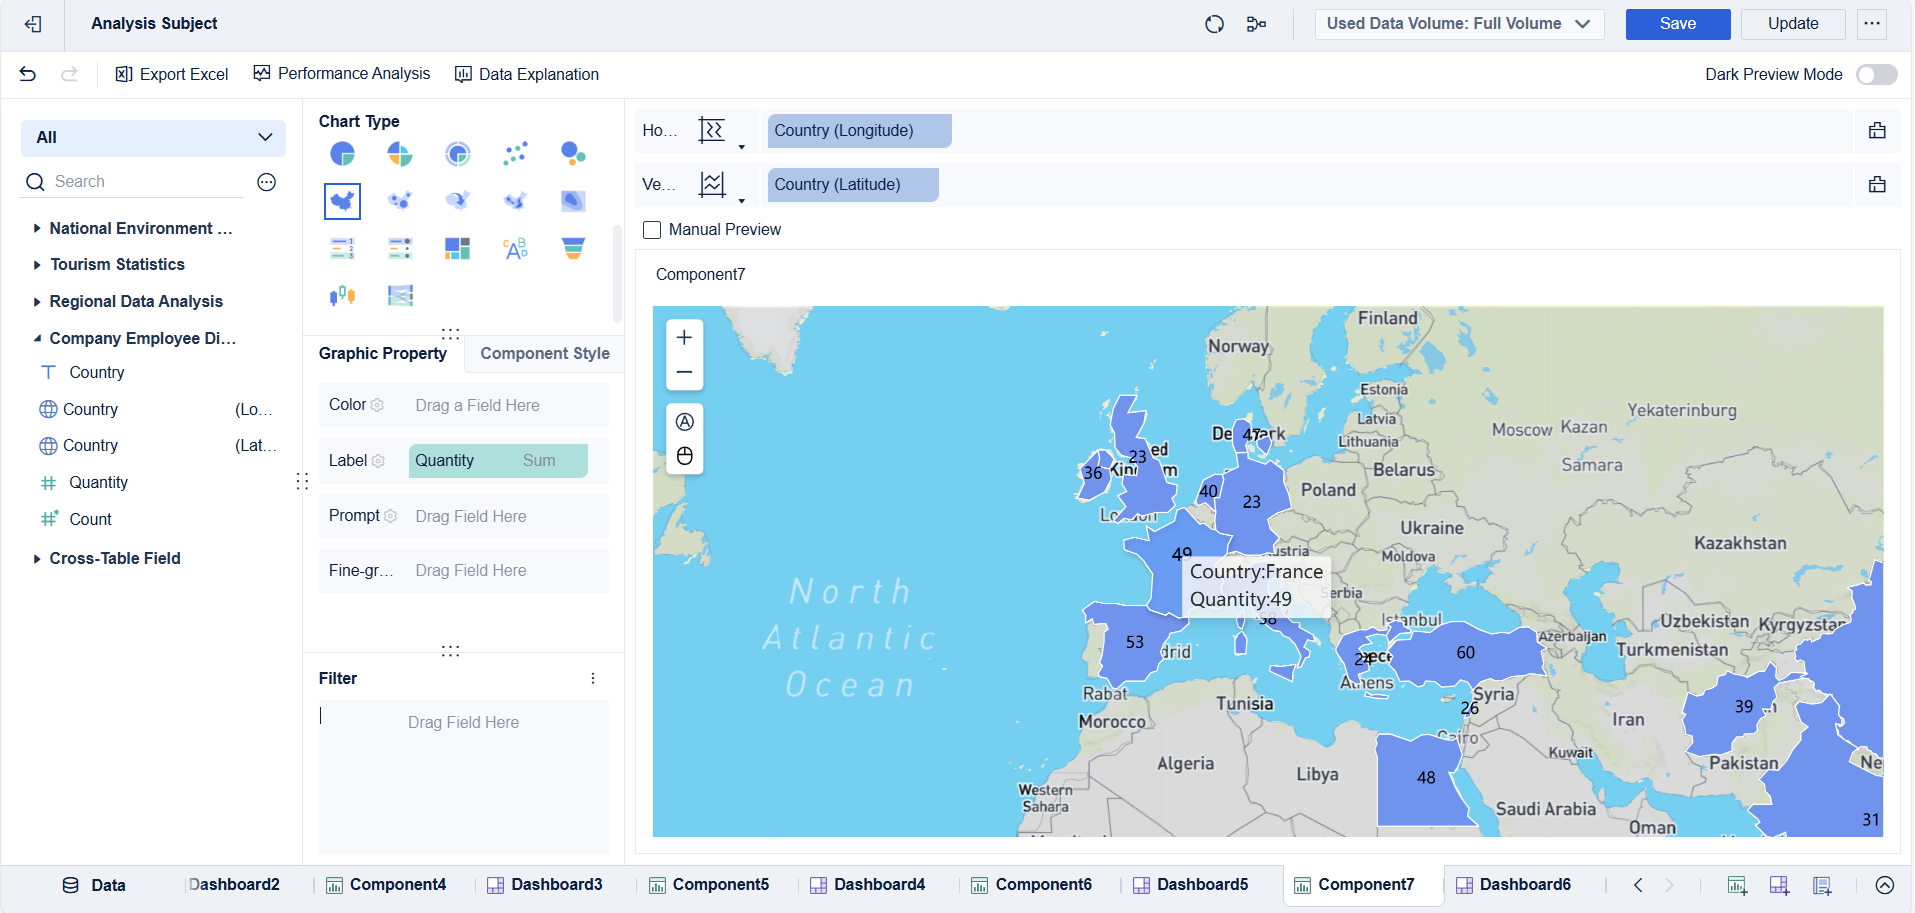Expand Tourism Statistics folder
Screen dimensions: 1915x913
pos(37,265)
